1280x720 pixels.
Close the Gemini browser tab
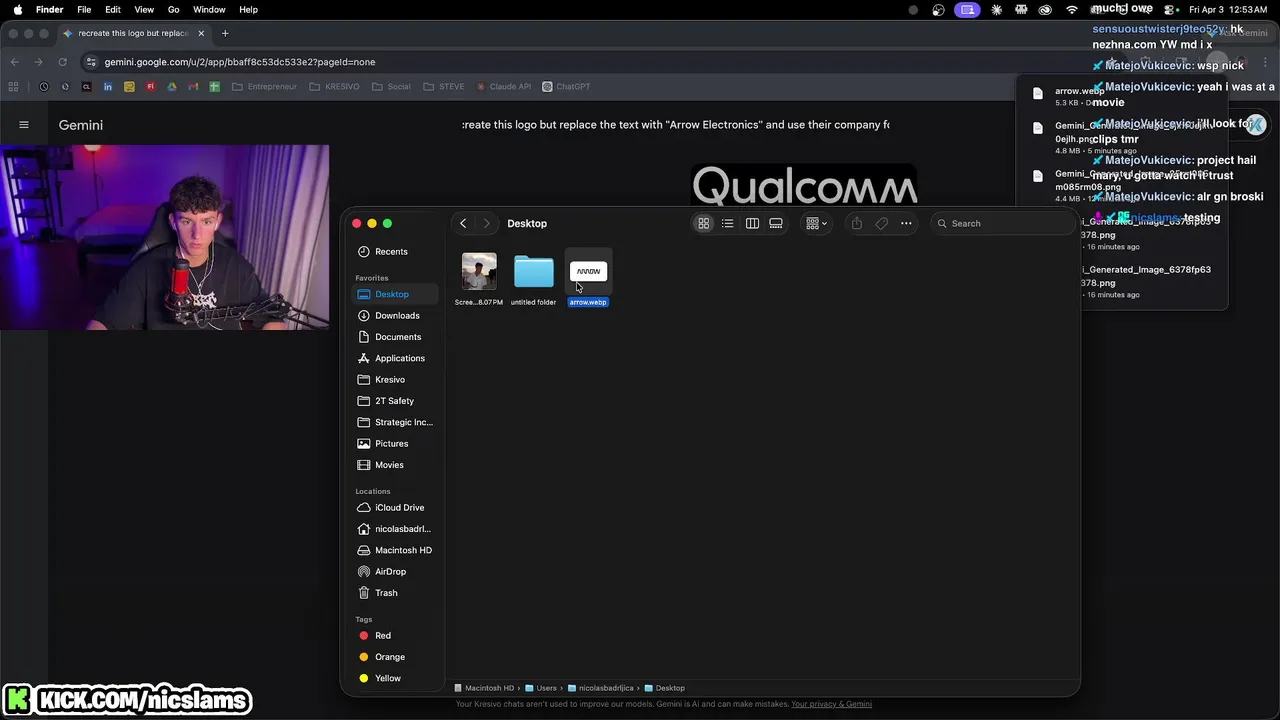pos(201,33)
